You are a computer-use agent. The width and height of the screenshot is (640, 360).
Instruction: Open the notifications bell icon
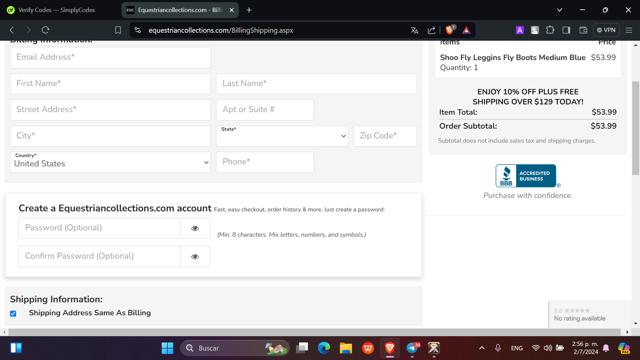pos(606,348)
